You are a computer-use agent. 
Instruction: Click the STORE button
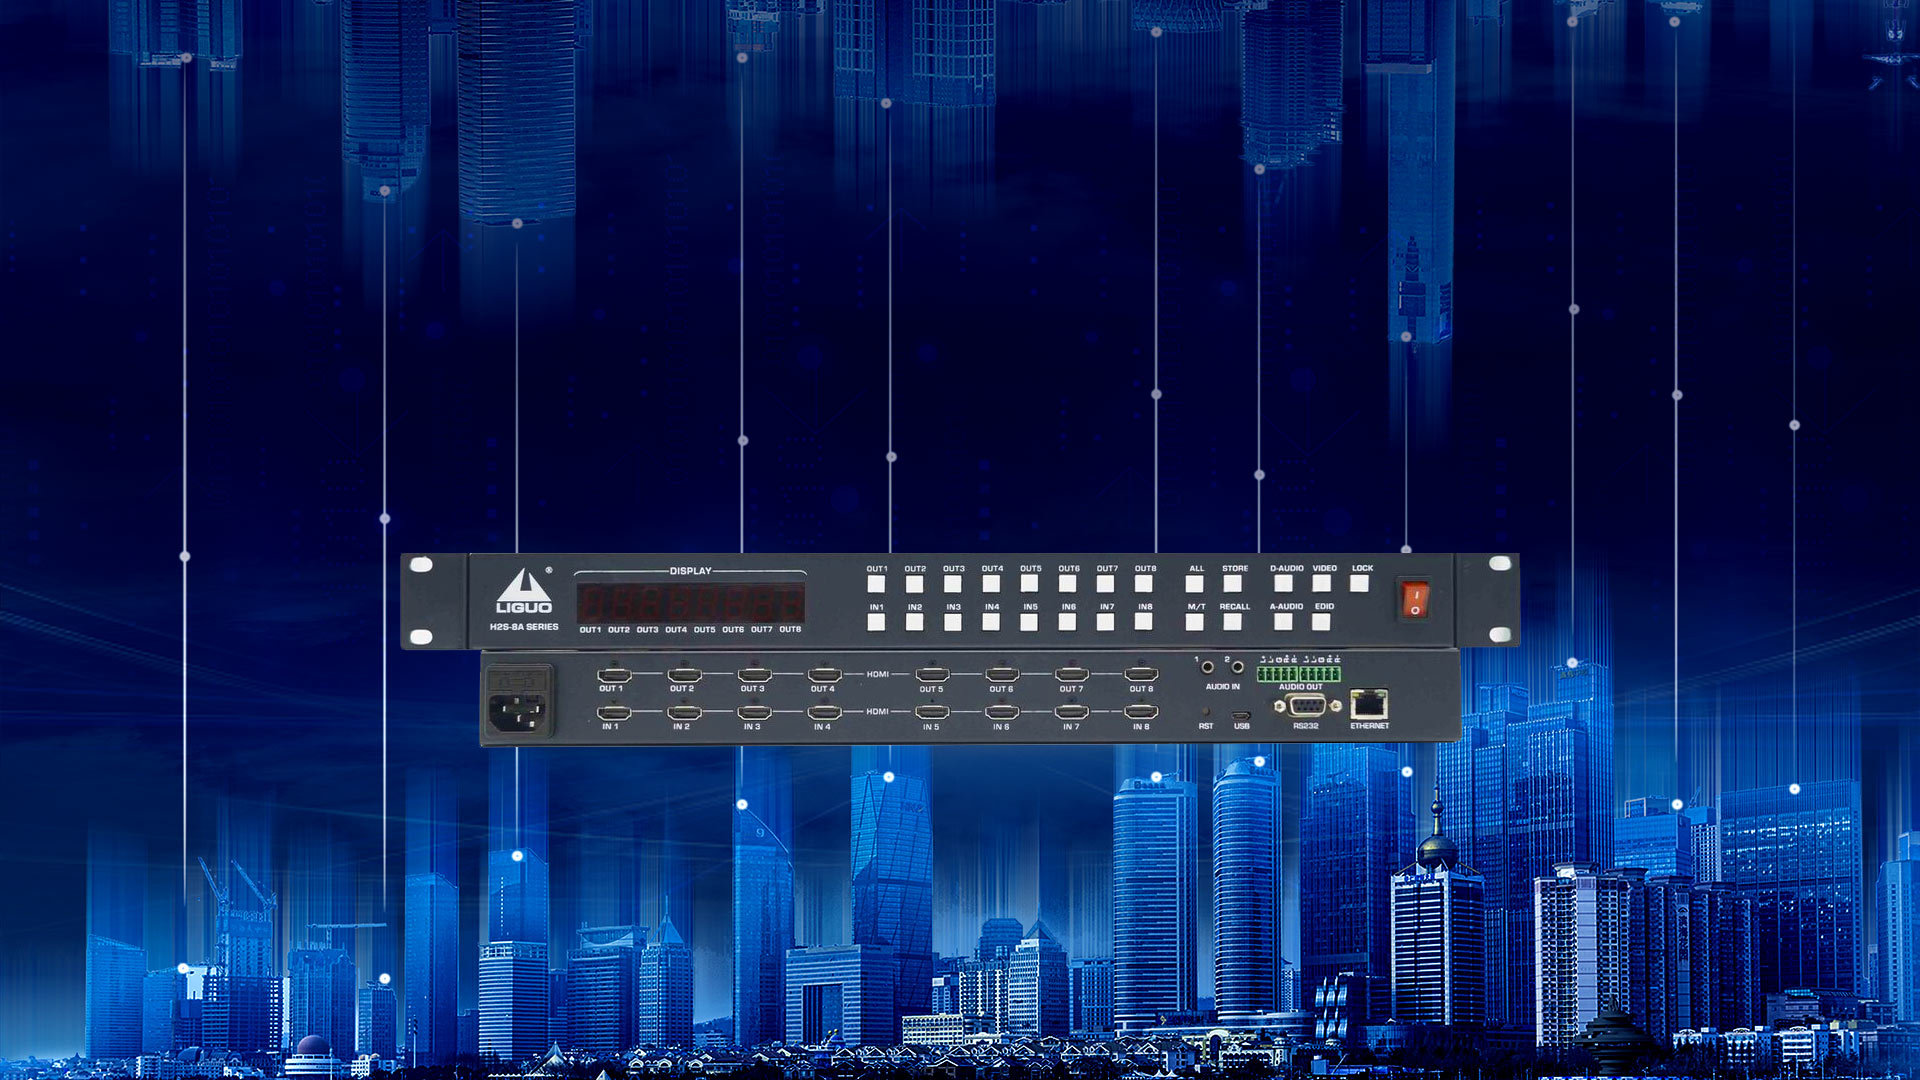coord(1233,584)
